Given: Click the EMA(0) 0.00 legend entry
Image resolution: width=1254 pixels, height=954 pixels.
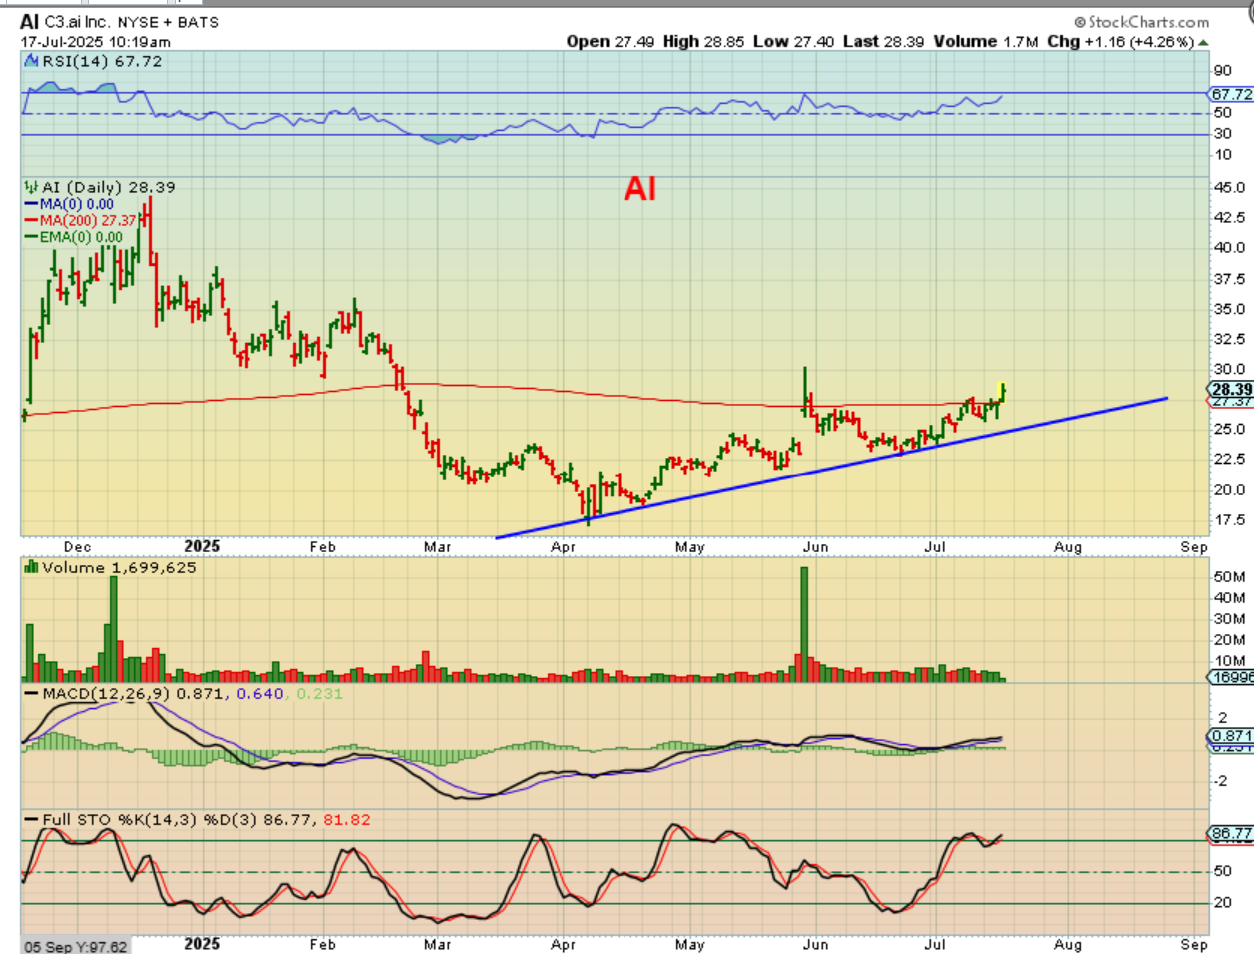Looking at the screenshot, I should point(81,238).
